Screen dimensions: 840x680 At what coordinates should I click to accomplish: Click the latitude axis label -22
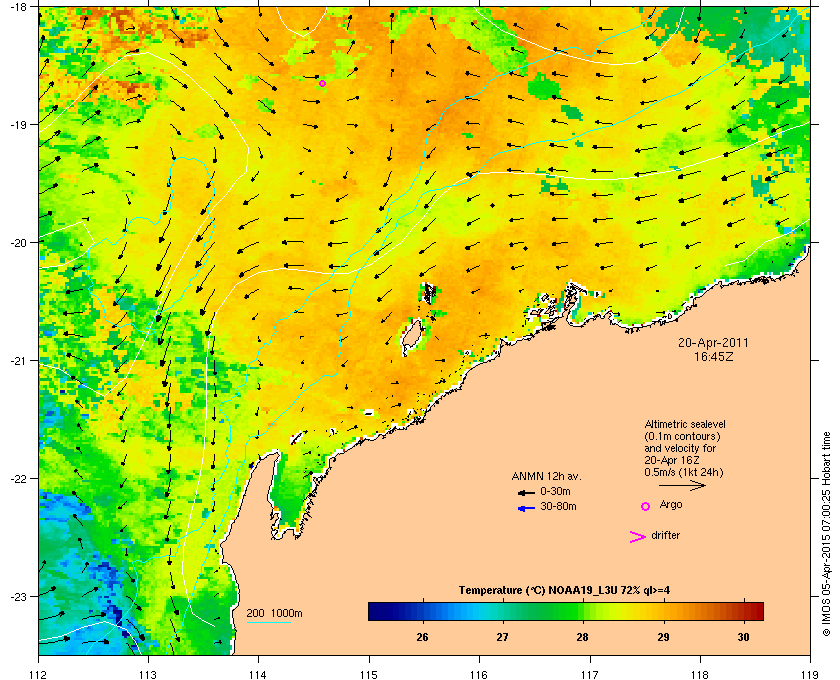(18, 478)
